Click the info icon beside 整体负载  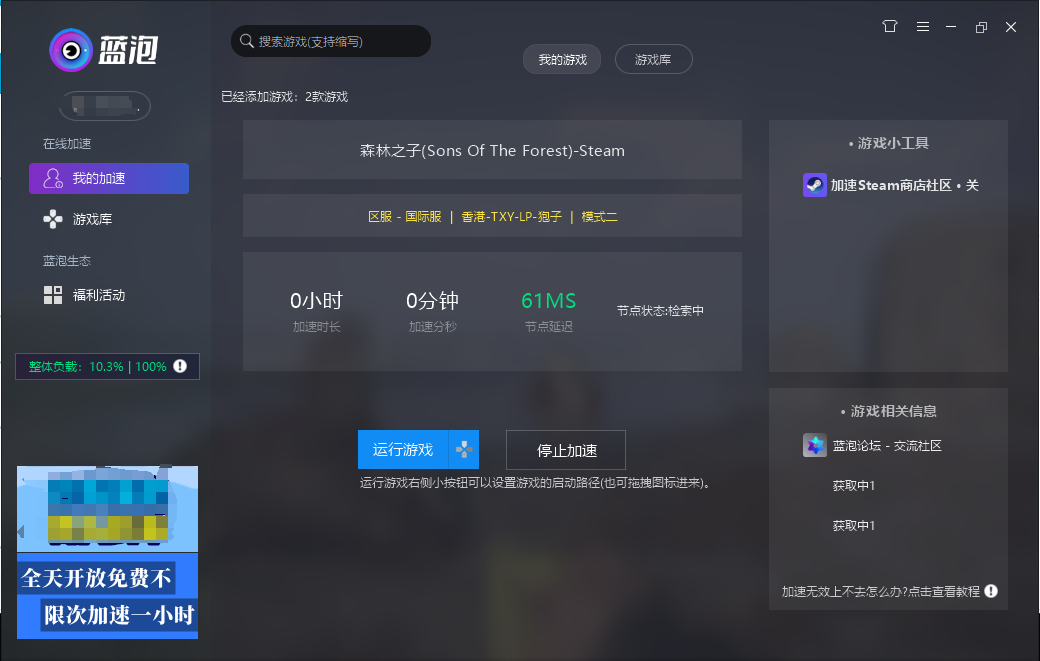(x=180, y=366)
